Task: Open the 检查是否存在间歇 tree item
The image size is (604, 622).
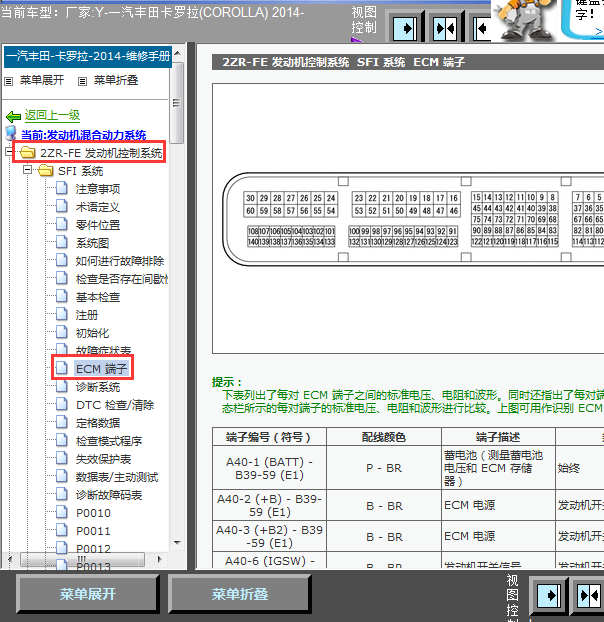Action: (122, 279)
